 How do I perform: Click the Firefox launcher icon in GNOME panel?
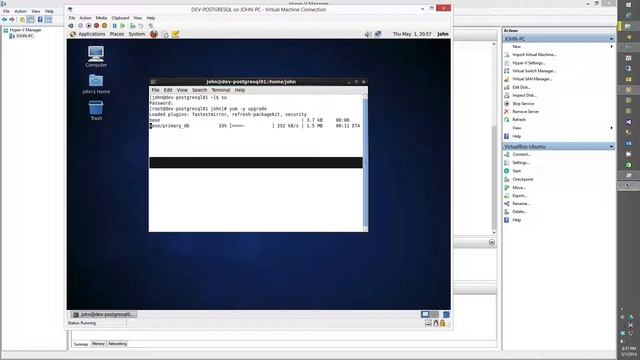(x=154, y=34)
